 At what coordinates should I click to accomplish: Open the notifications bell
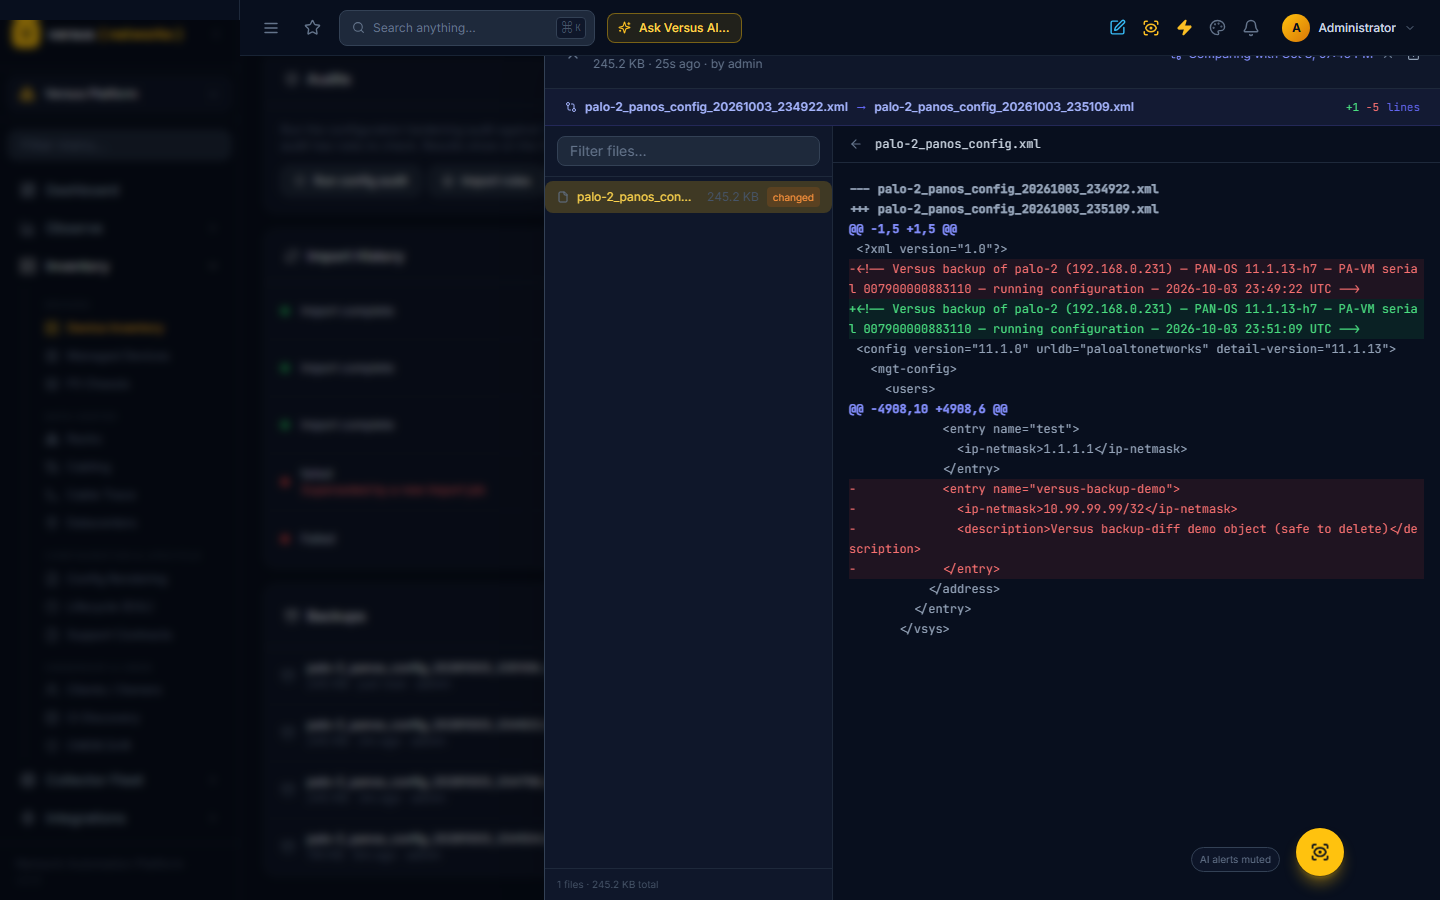pyautogui.click(x=1251, y=28)
